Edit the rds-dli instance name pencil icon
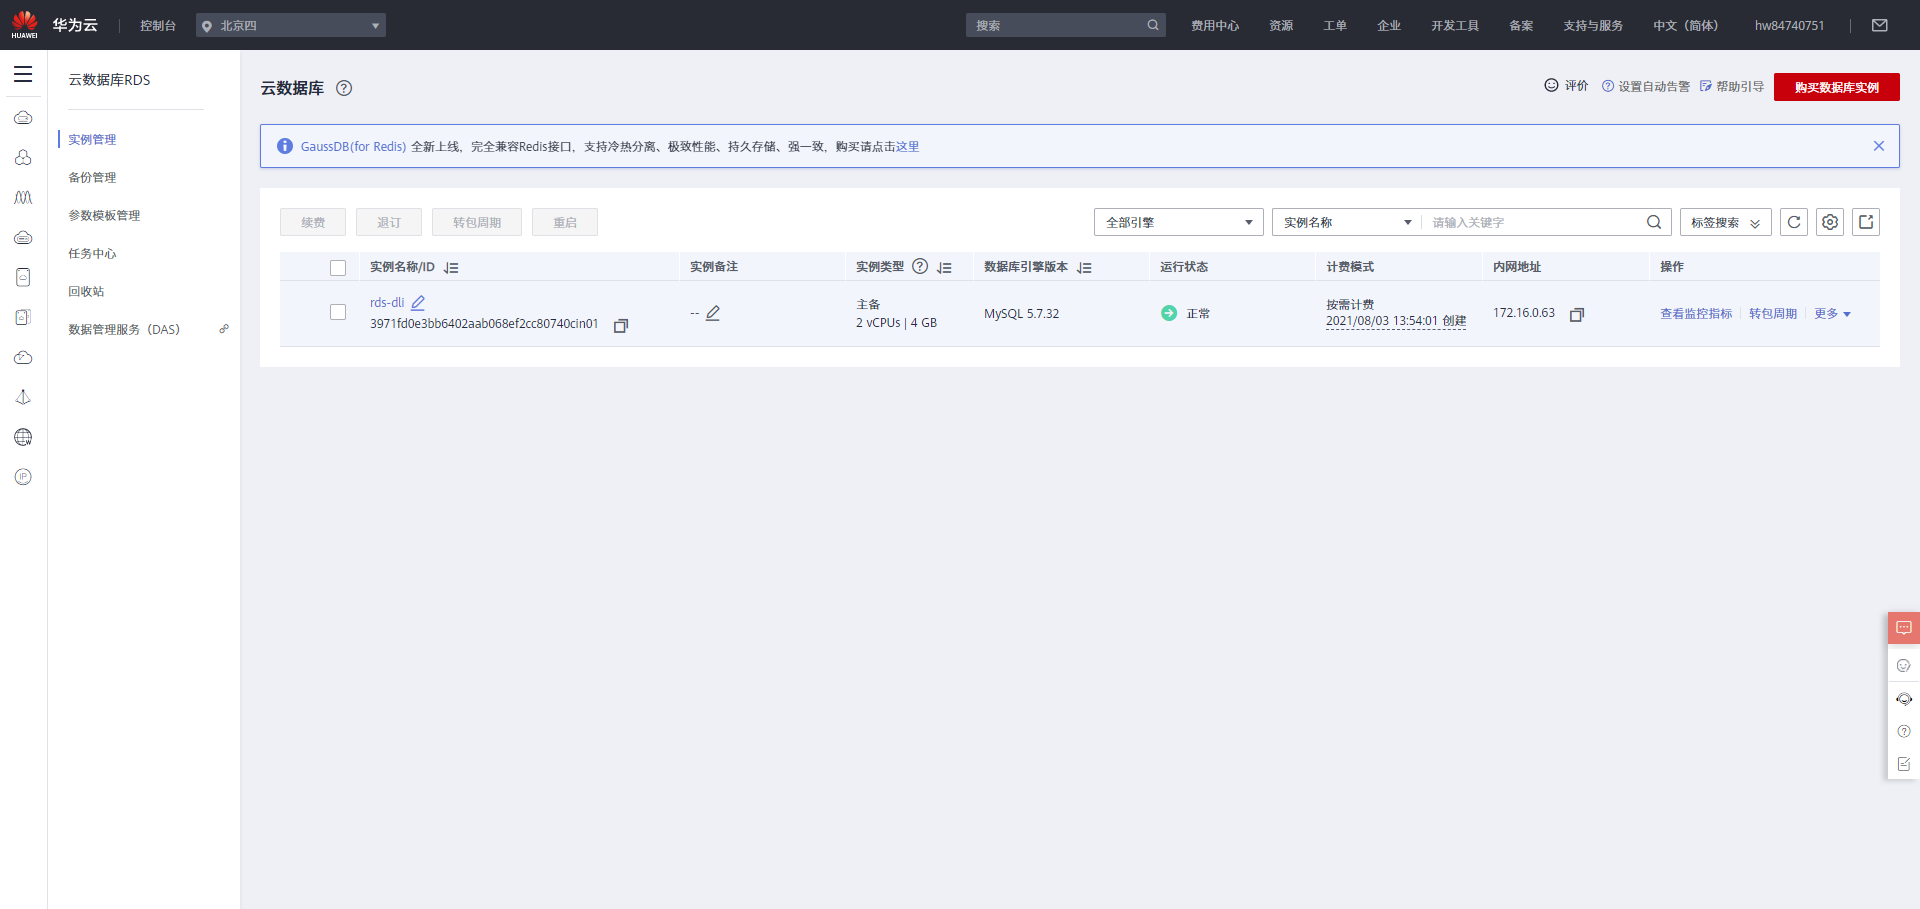The width and height of the screenshot is (1920, 909). coord(418,303)
